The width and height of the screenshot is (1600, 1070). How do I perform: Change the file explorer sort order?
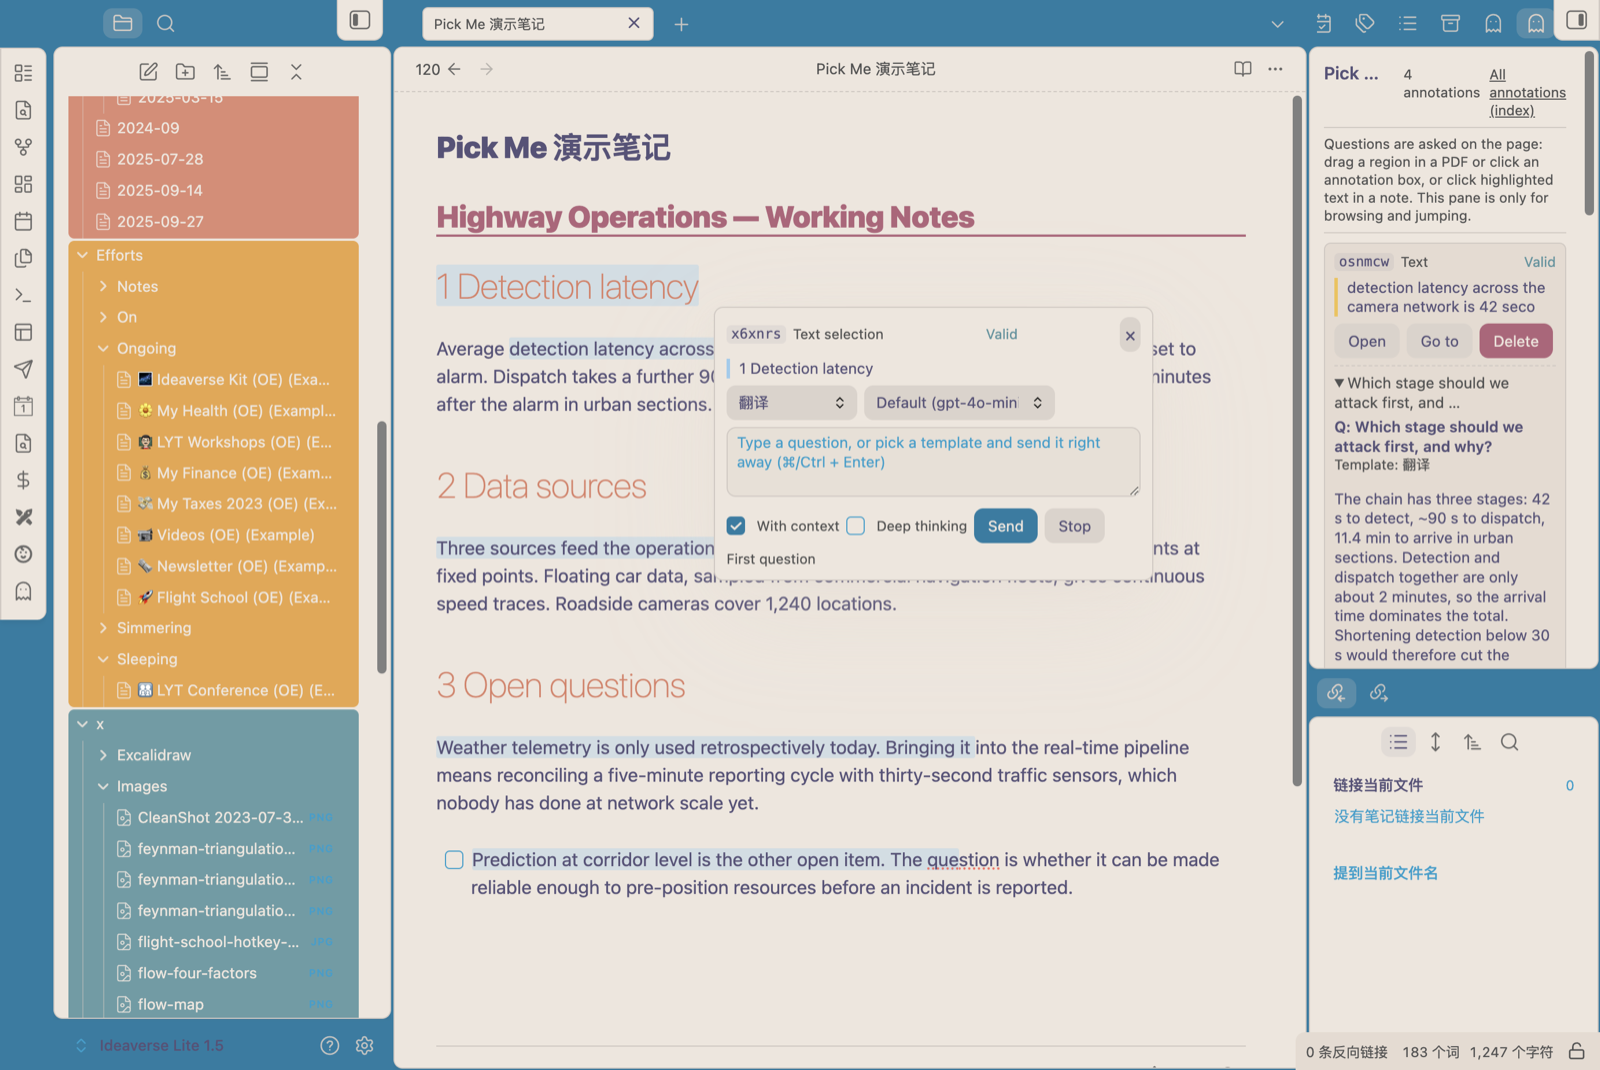[222, 71]
